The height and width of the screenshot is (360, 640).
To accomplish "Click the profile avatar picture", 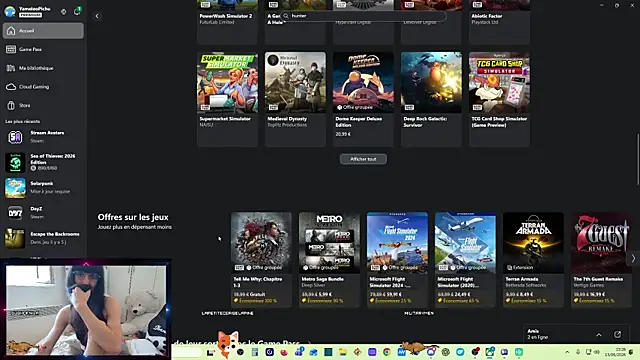I will click(10, 11).
